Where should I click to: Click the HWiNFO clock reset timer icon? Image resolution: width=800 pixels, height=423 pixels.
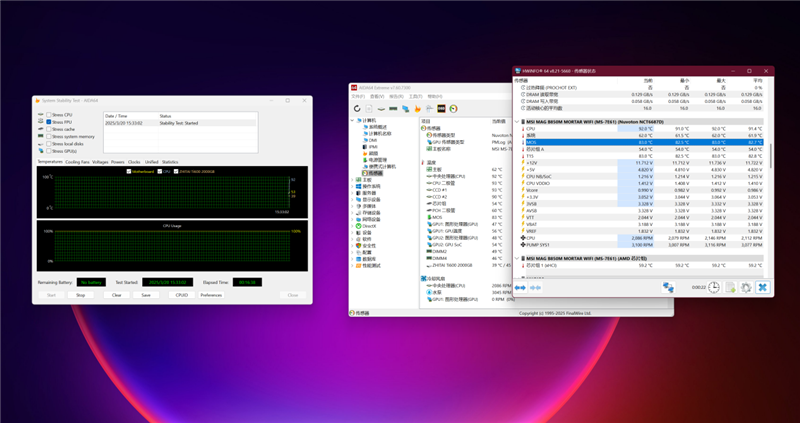(714, 288)
